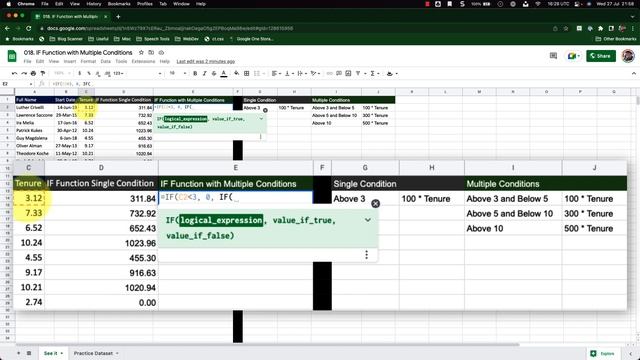This screenshot has height=360, width=640.
Task: Open the Apple menu
Action: click(8, 4)
